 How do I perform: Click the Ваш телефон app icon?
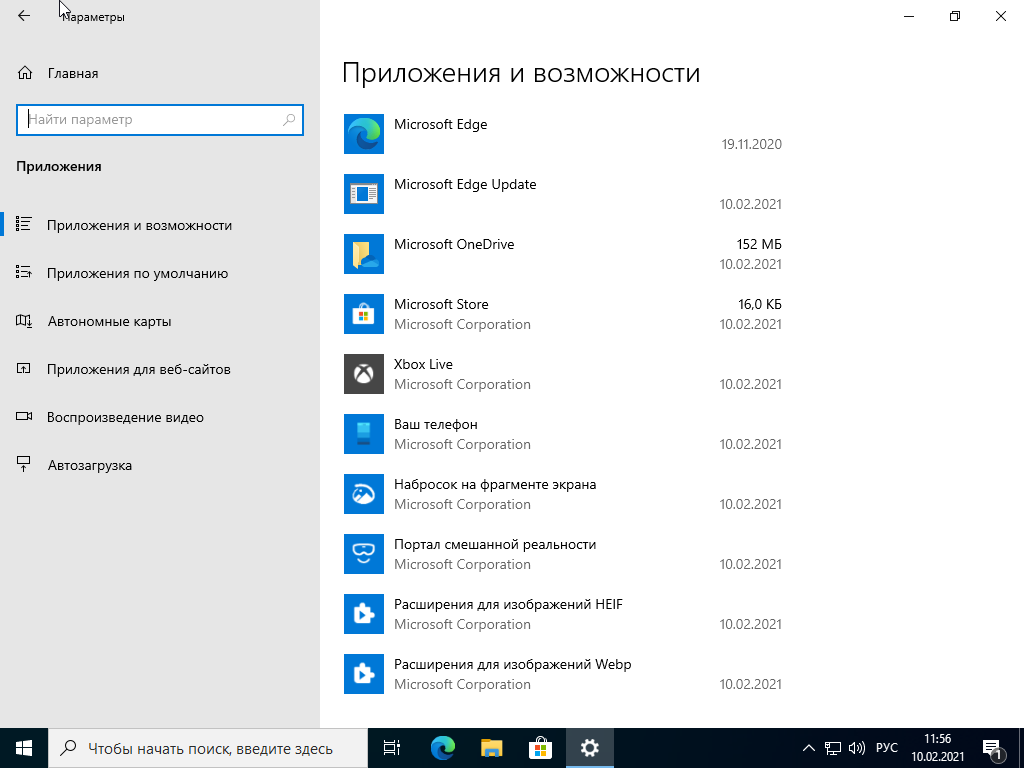pyautogui.click(x=364, y=434)
